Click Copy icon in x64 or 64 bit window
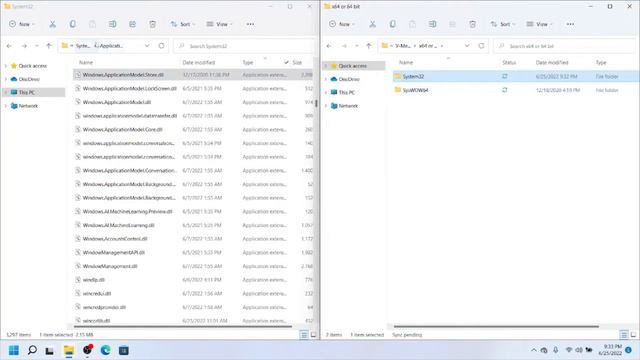This screenshot has width=640, height=360. pos(393,24)
